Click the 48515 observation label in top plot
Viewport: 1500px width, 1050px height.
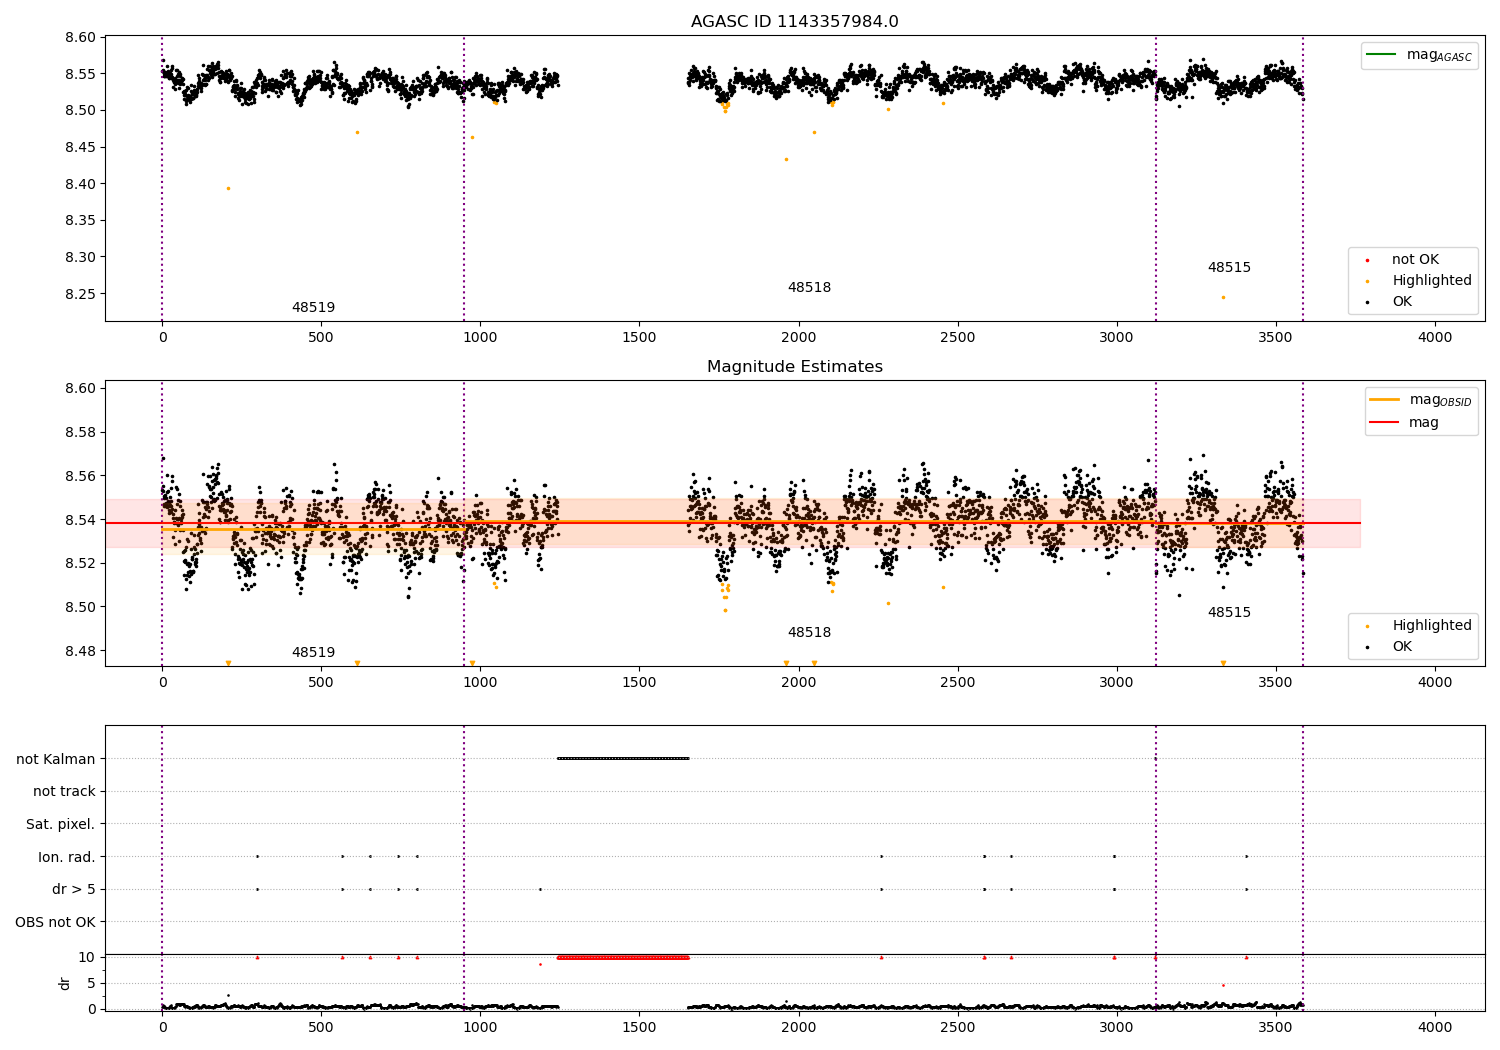click(1229, 268)
